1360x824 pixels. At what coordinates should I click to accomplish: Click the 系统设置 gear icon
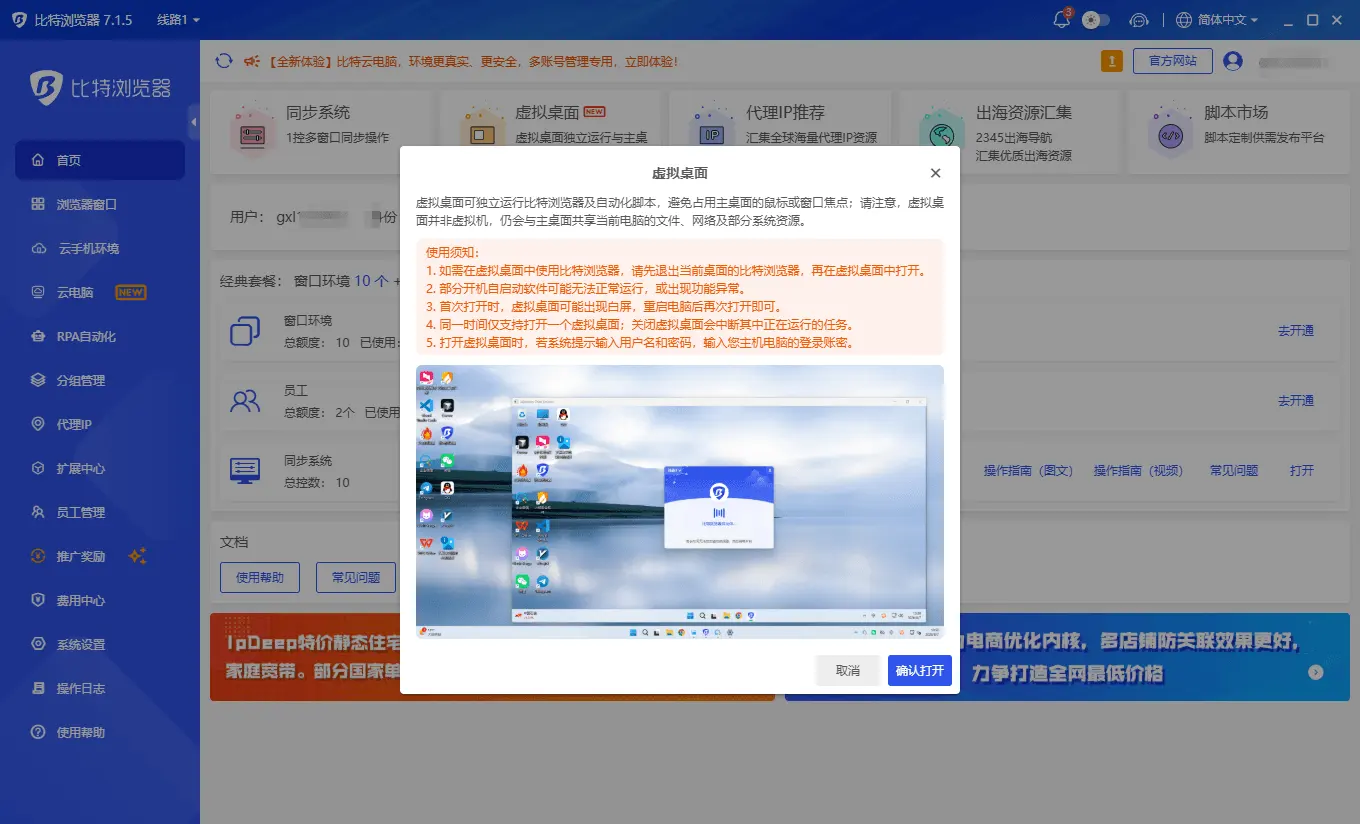(x=38, y=644)
